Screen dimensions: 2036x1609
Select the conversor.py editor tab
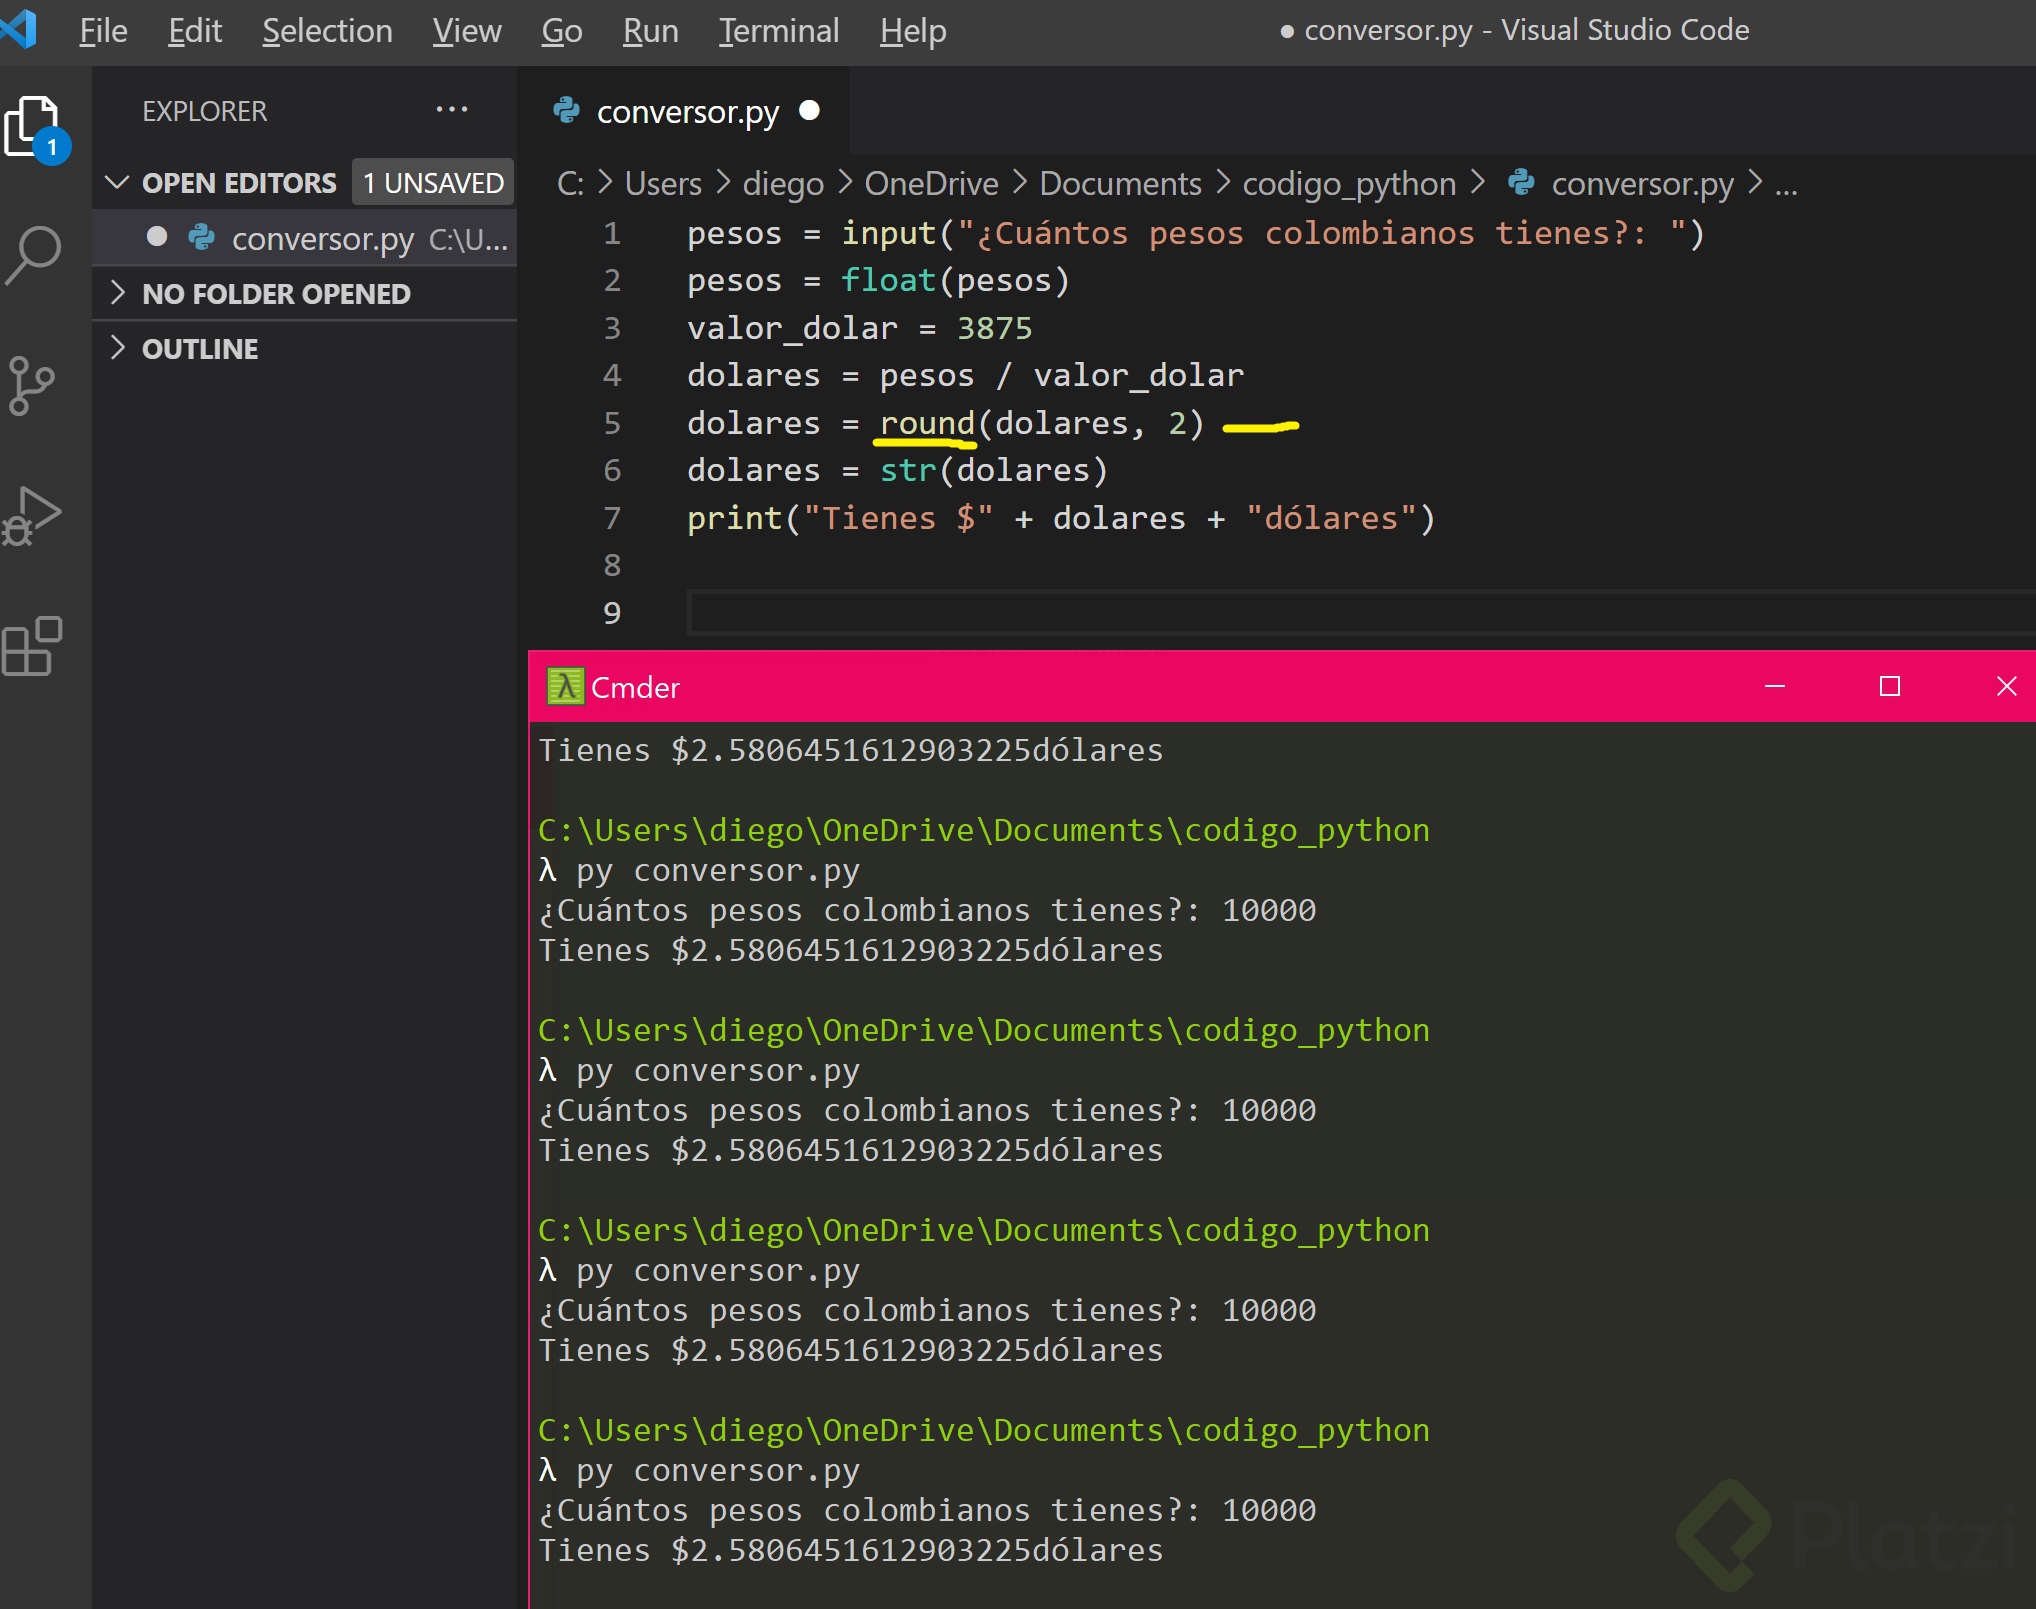[684, 111]
